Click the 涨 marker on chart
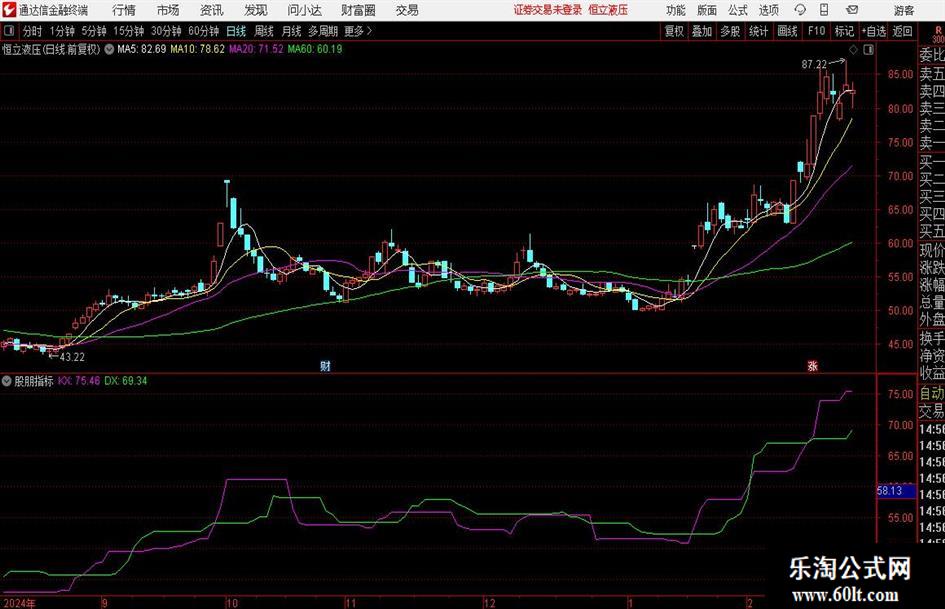The height and width of the screenshot is (609, 945). [812, 365]
